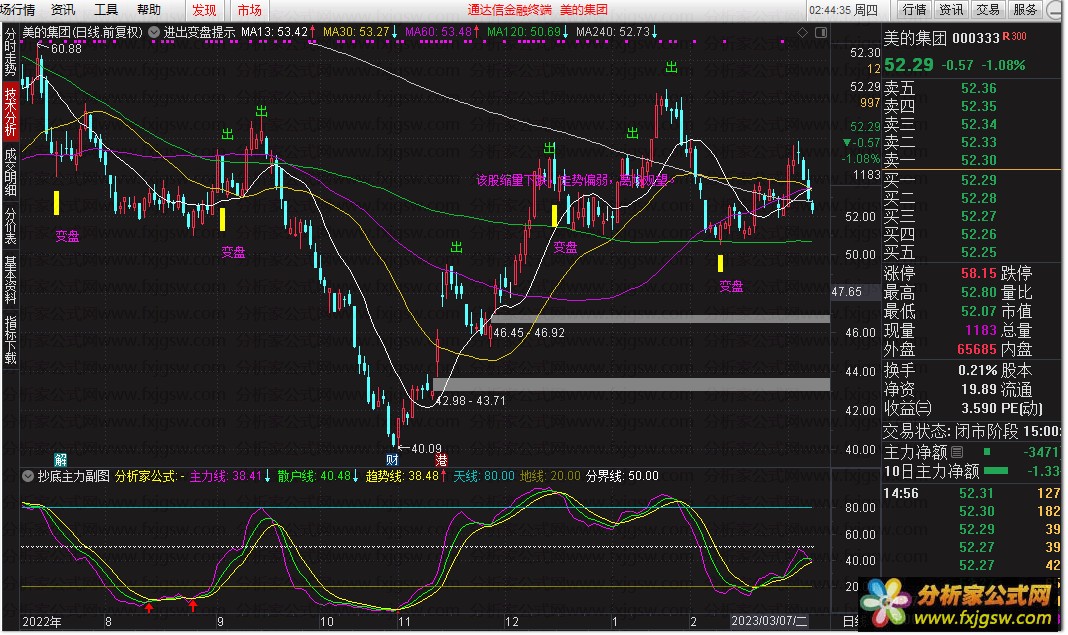Viewport: 1068px width, 635px height.
Task: Click the MA120: 50.69 label
Action: click(524, 31)
